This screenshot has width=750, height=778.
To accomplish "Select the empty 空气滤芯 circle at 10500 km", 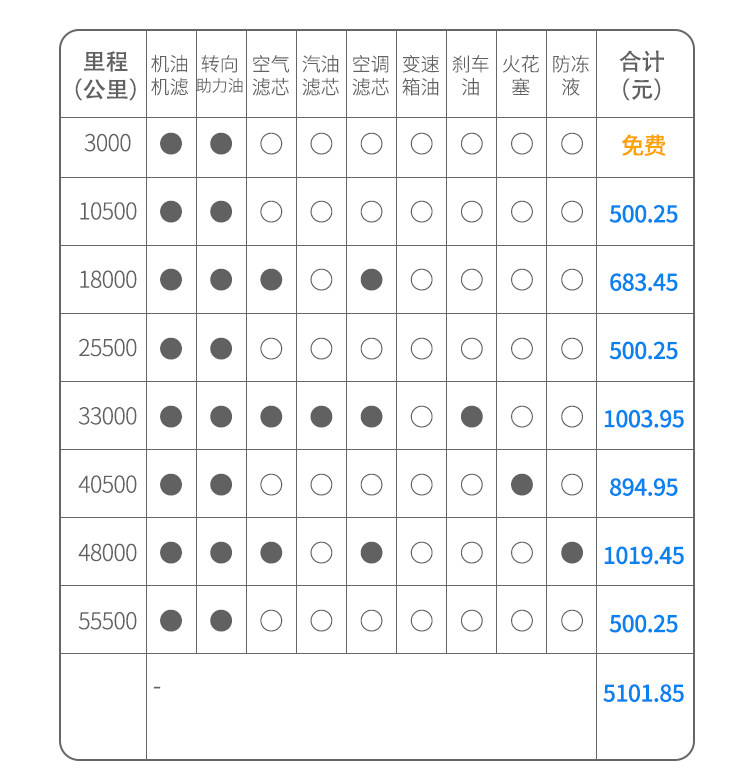I will 271,212.
